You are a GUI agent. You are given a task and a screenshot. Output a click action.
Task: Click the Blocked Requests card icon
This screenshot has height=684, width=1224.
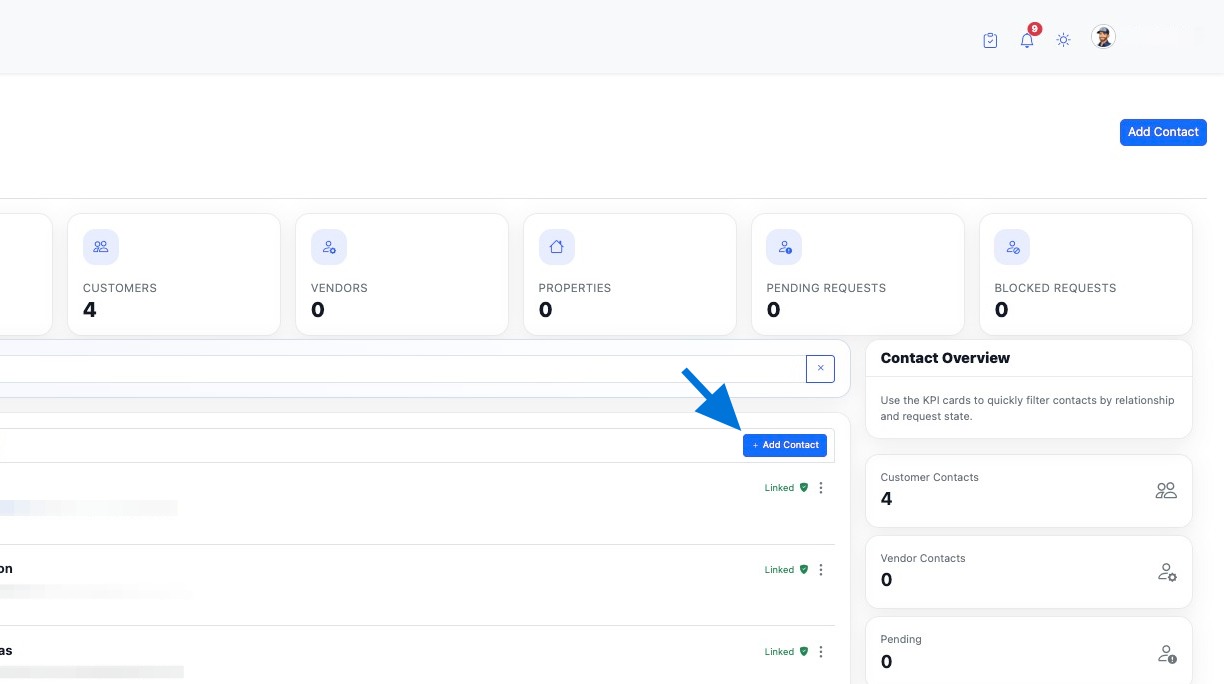coord(1013,247)
